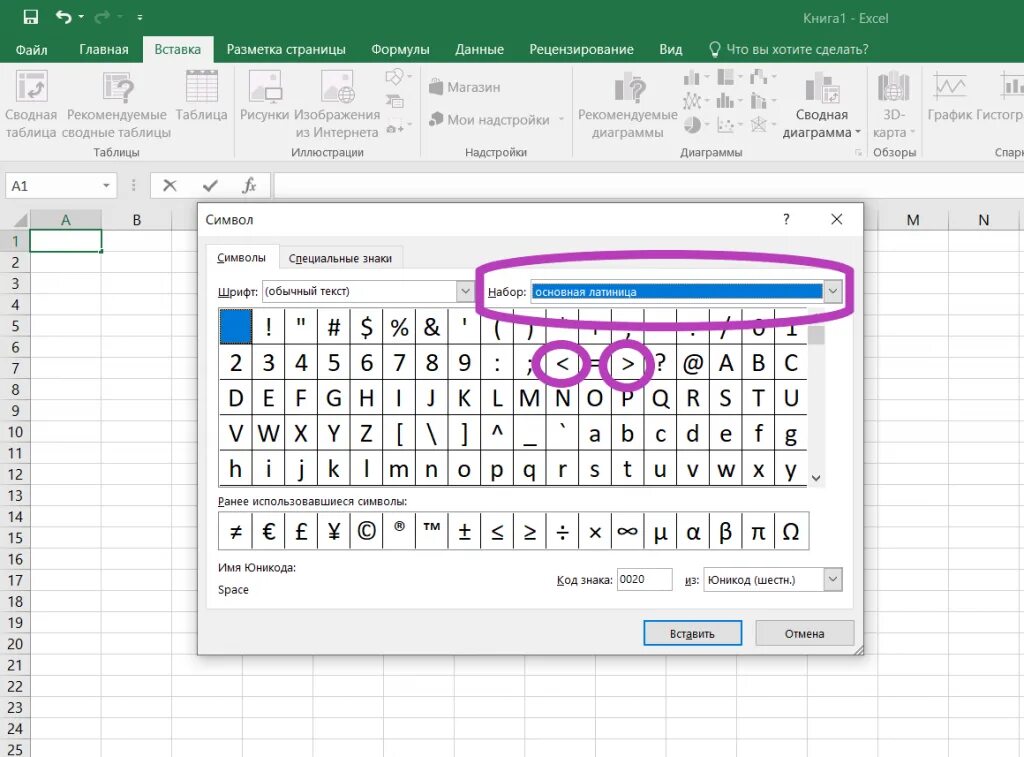The width and height of the screenshot is (1024, 757).
Task: Select the blue space character cell
Action: point(236,327)
